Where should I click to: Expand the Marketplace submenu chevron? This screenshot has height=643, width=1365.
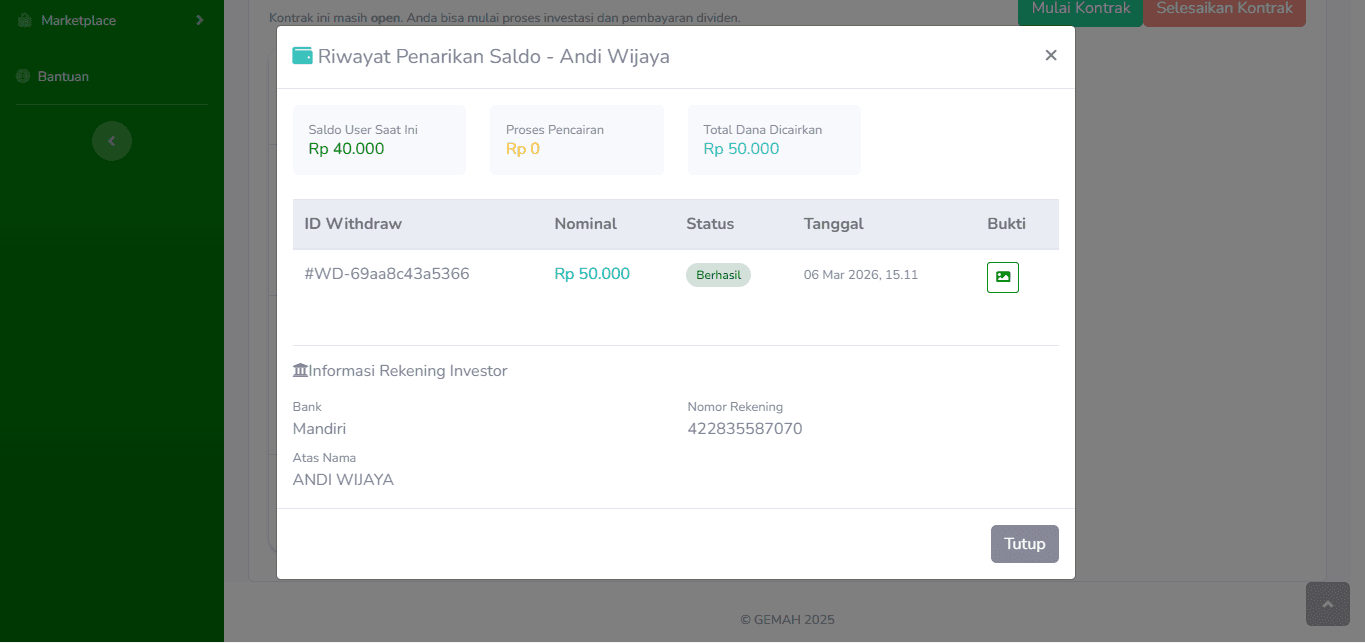click(200, 20)
